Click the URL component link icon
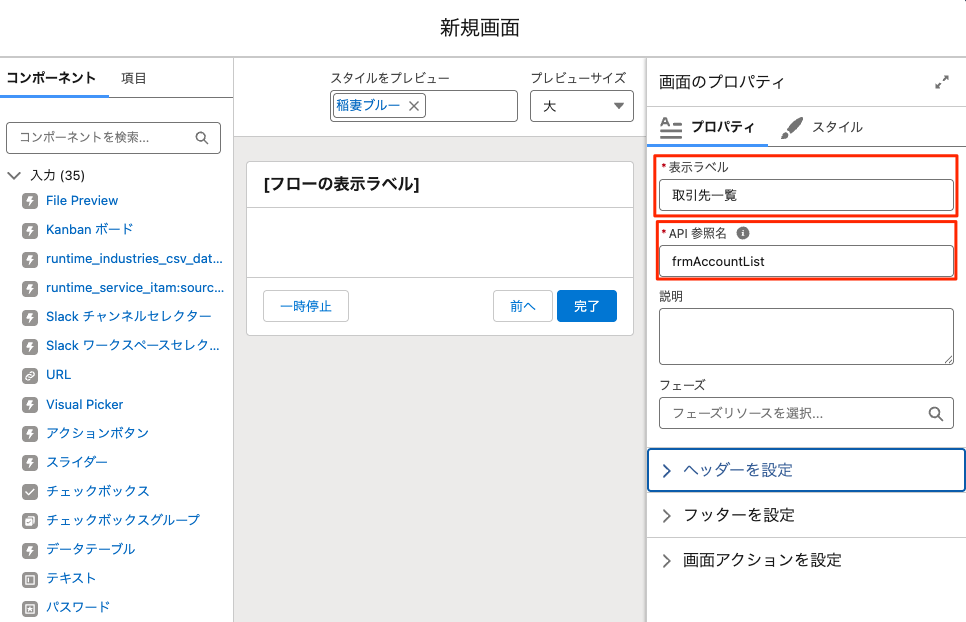Image resolution: width=966 pixels, height=622 pixels. 30,375
